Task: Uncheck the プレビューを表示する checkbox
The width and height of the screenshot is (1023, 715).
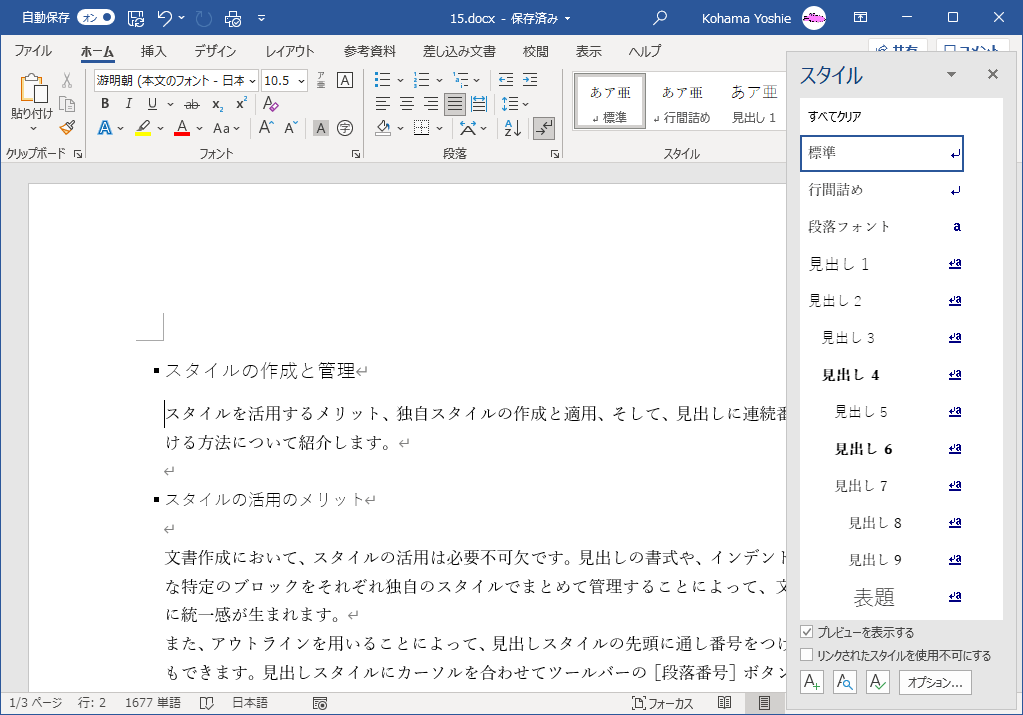Action: coord(807,632)
